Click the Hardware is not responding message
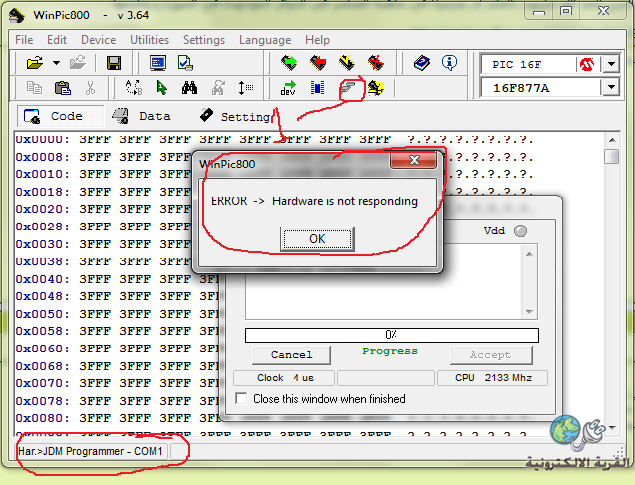The image size is (635, 485). [x=345, y=201]
